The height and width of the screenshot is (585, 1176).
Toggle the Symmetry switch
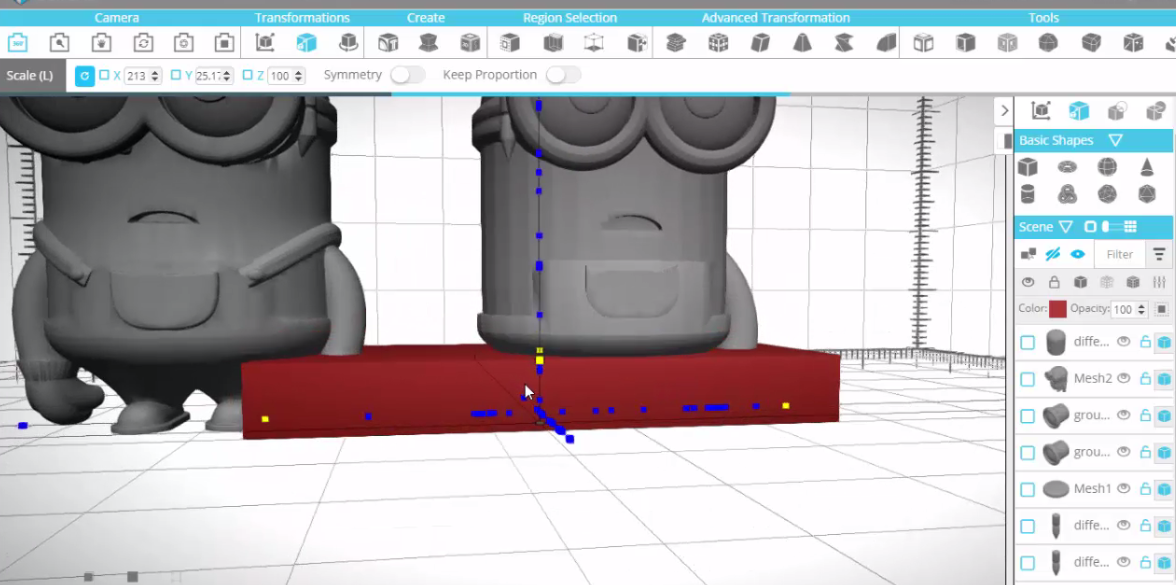click(407, 75)
